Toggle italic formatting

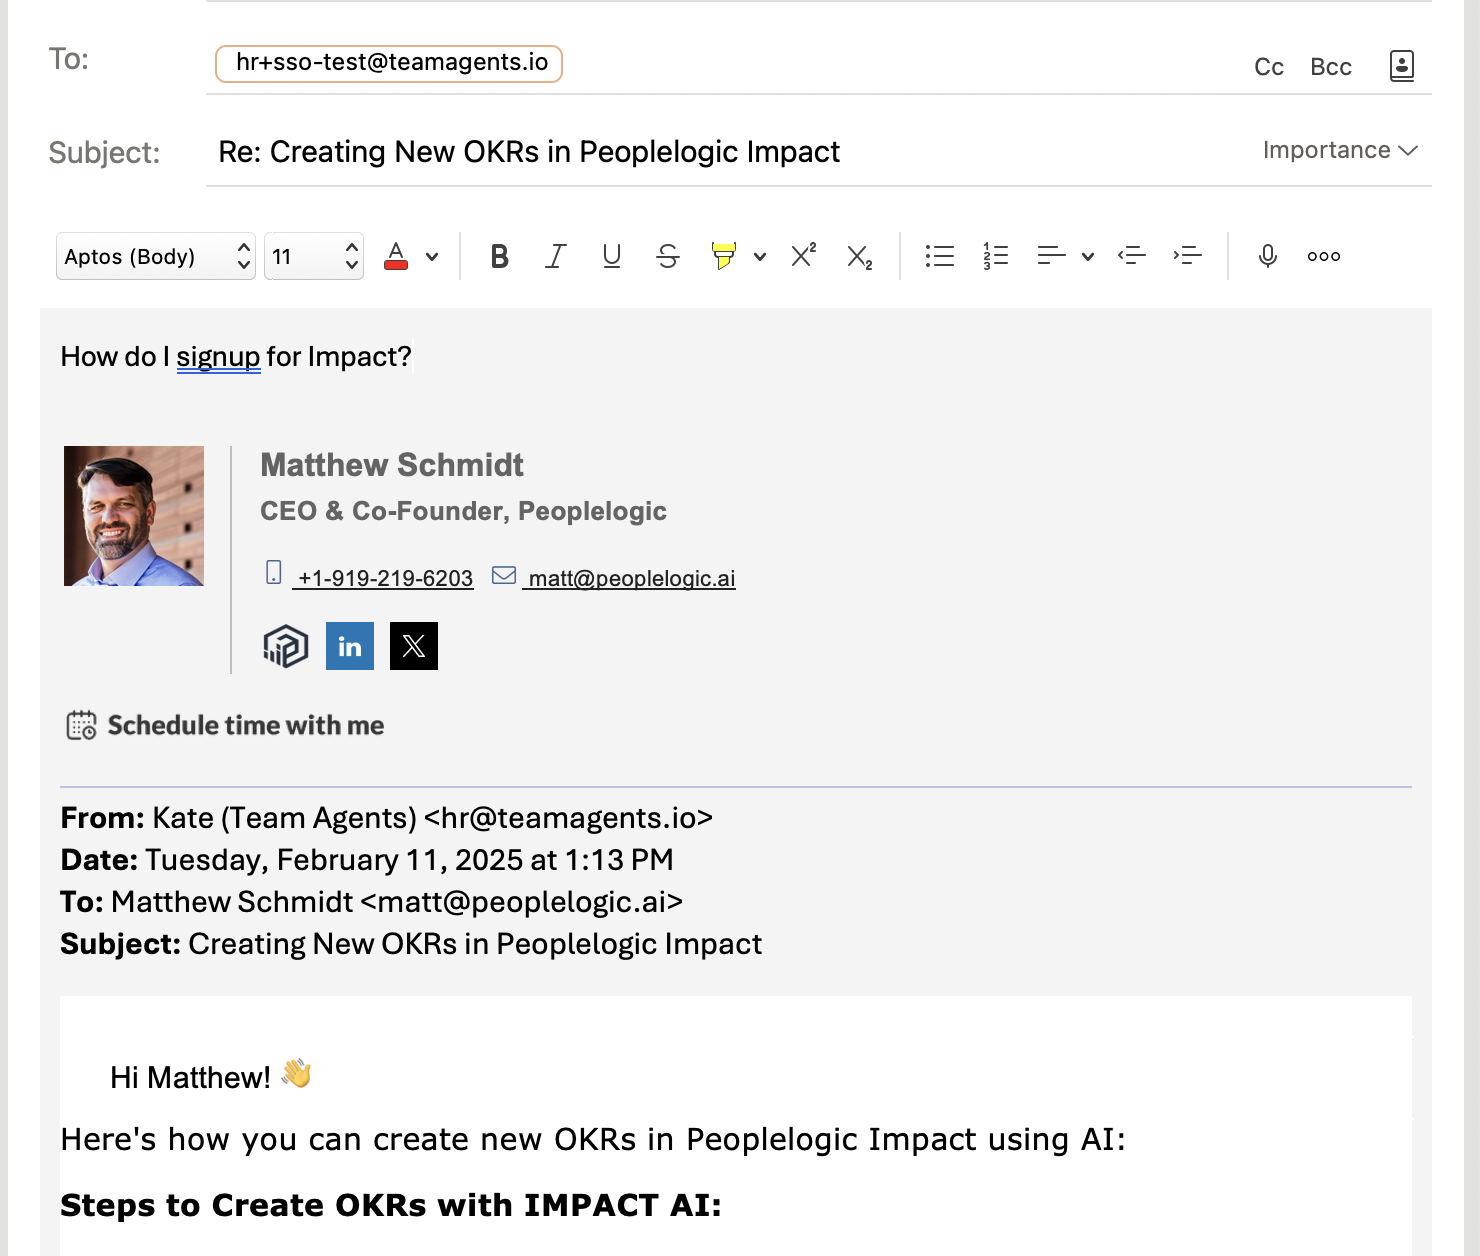556,257
